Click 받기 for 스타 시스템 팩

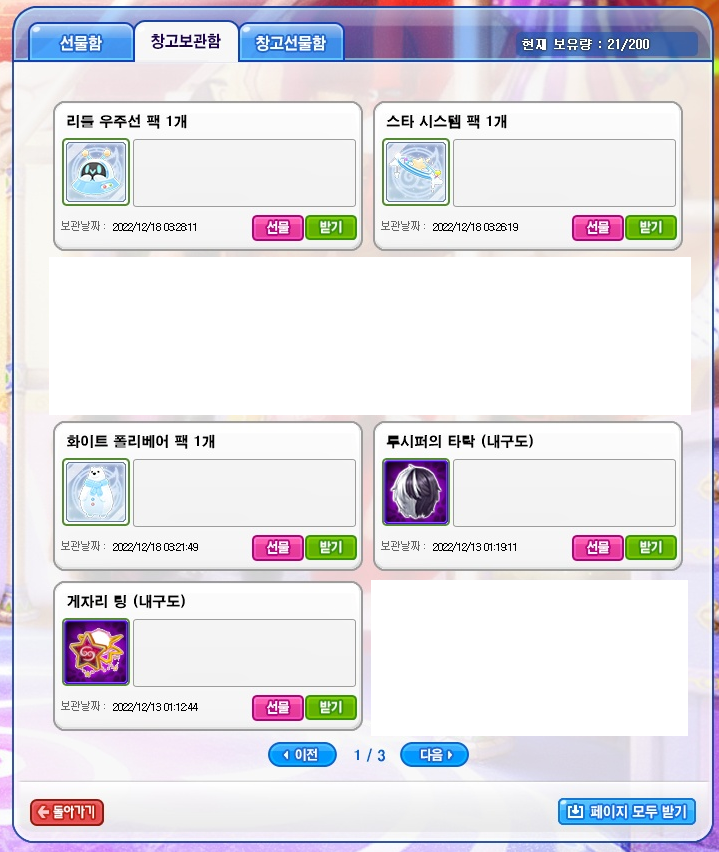coord(651,228)
